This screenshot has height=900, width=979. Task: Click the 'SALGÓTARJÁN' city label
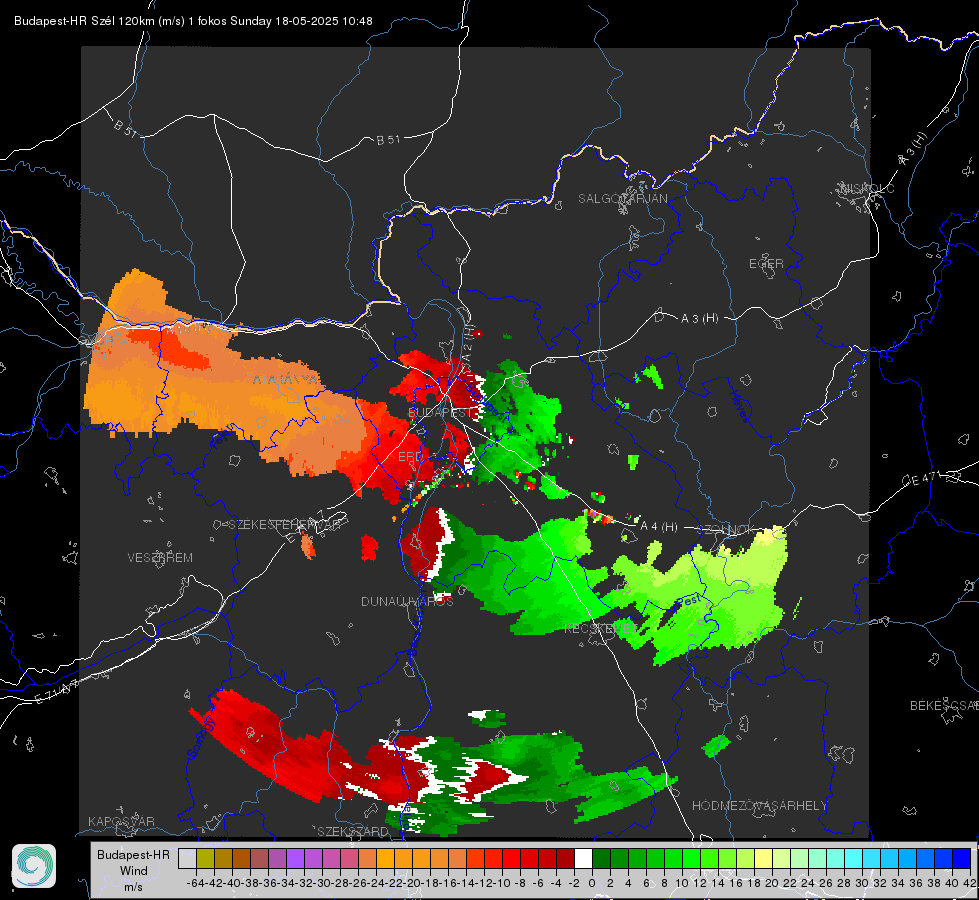(622, 199)
